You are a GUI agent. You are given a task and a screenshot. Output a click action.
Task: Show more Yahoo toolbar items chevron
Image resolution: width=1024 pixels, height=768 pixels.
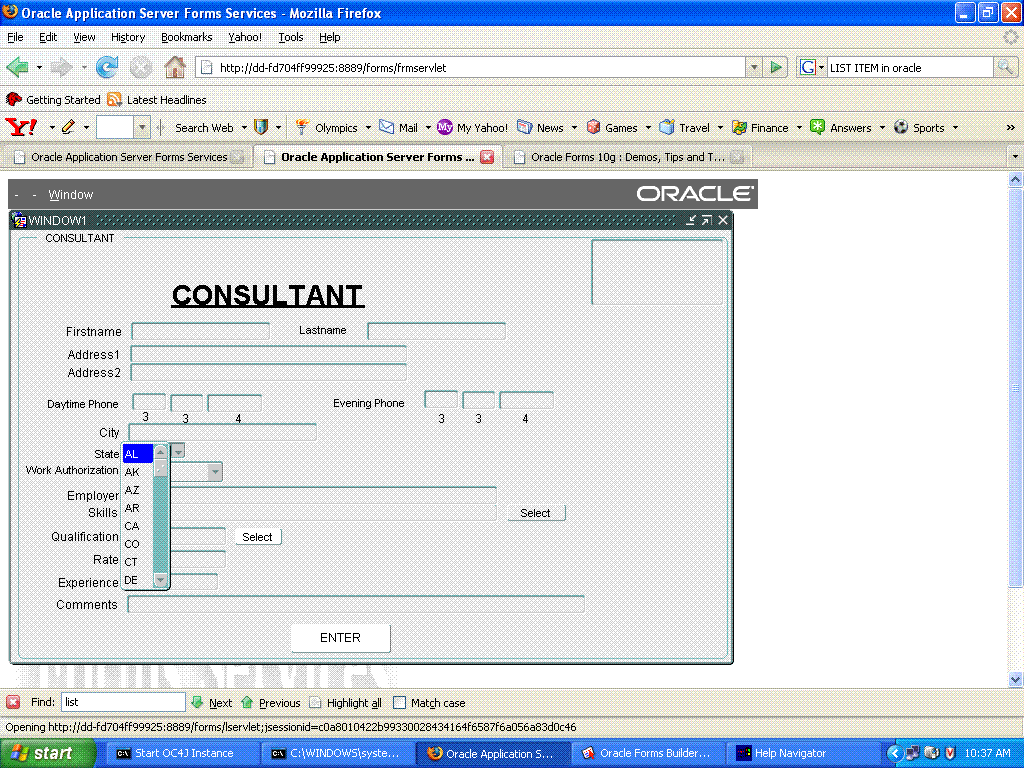1010,127
